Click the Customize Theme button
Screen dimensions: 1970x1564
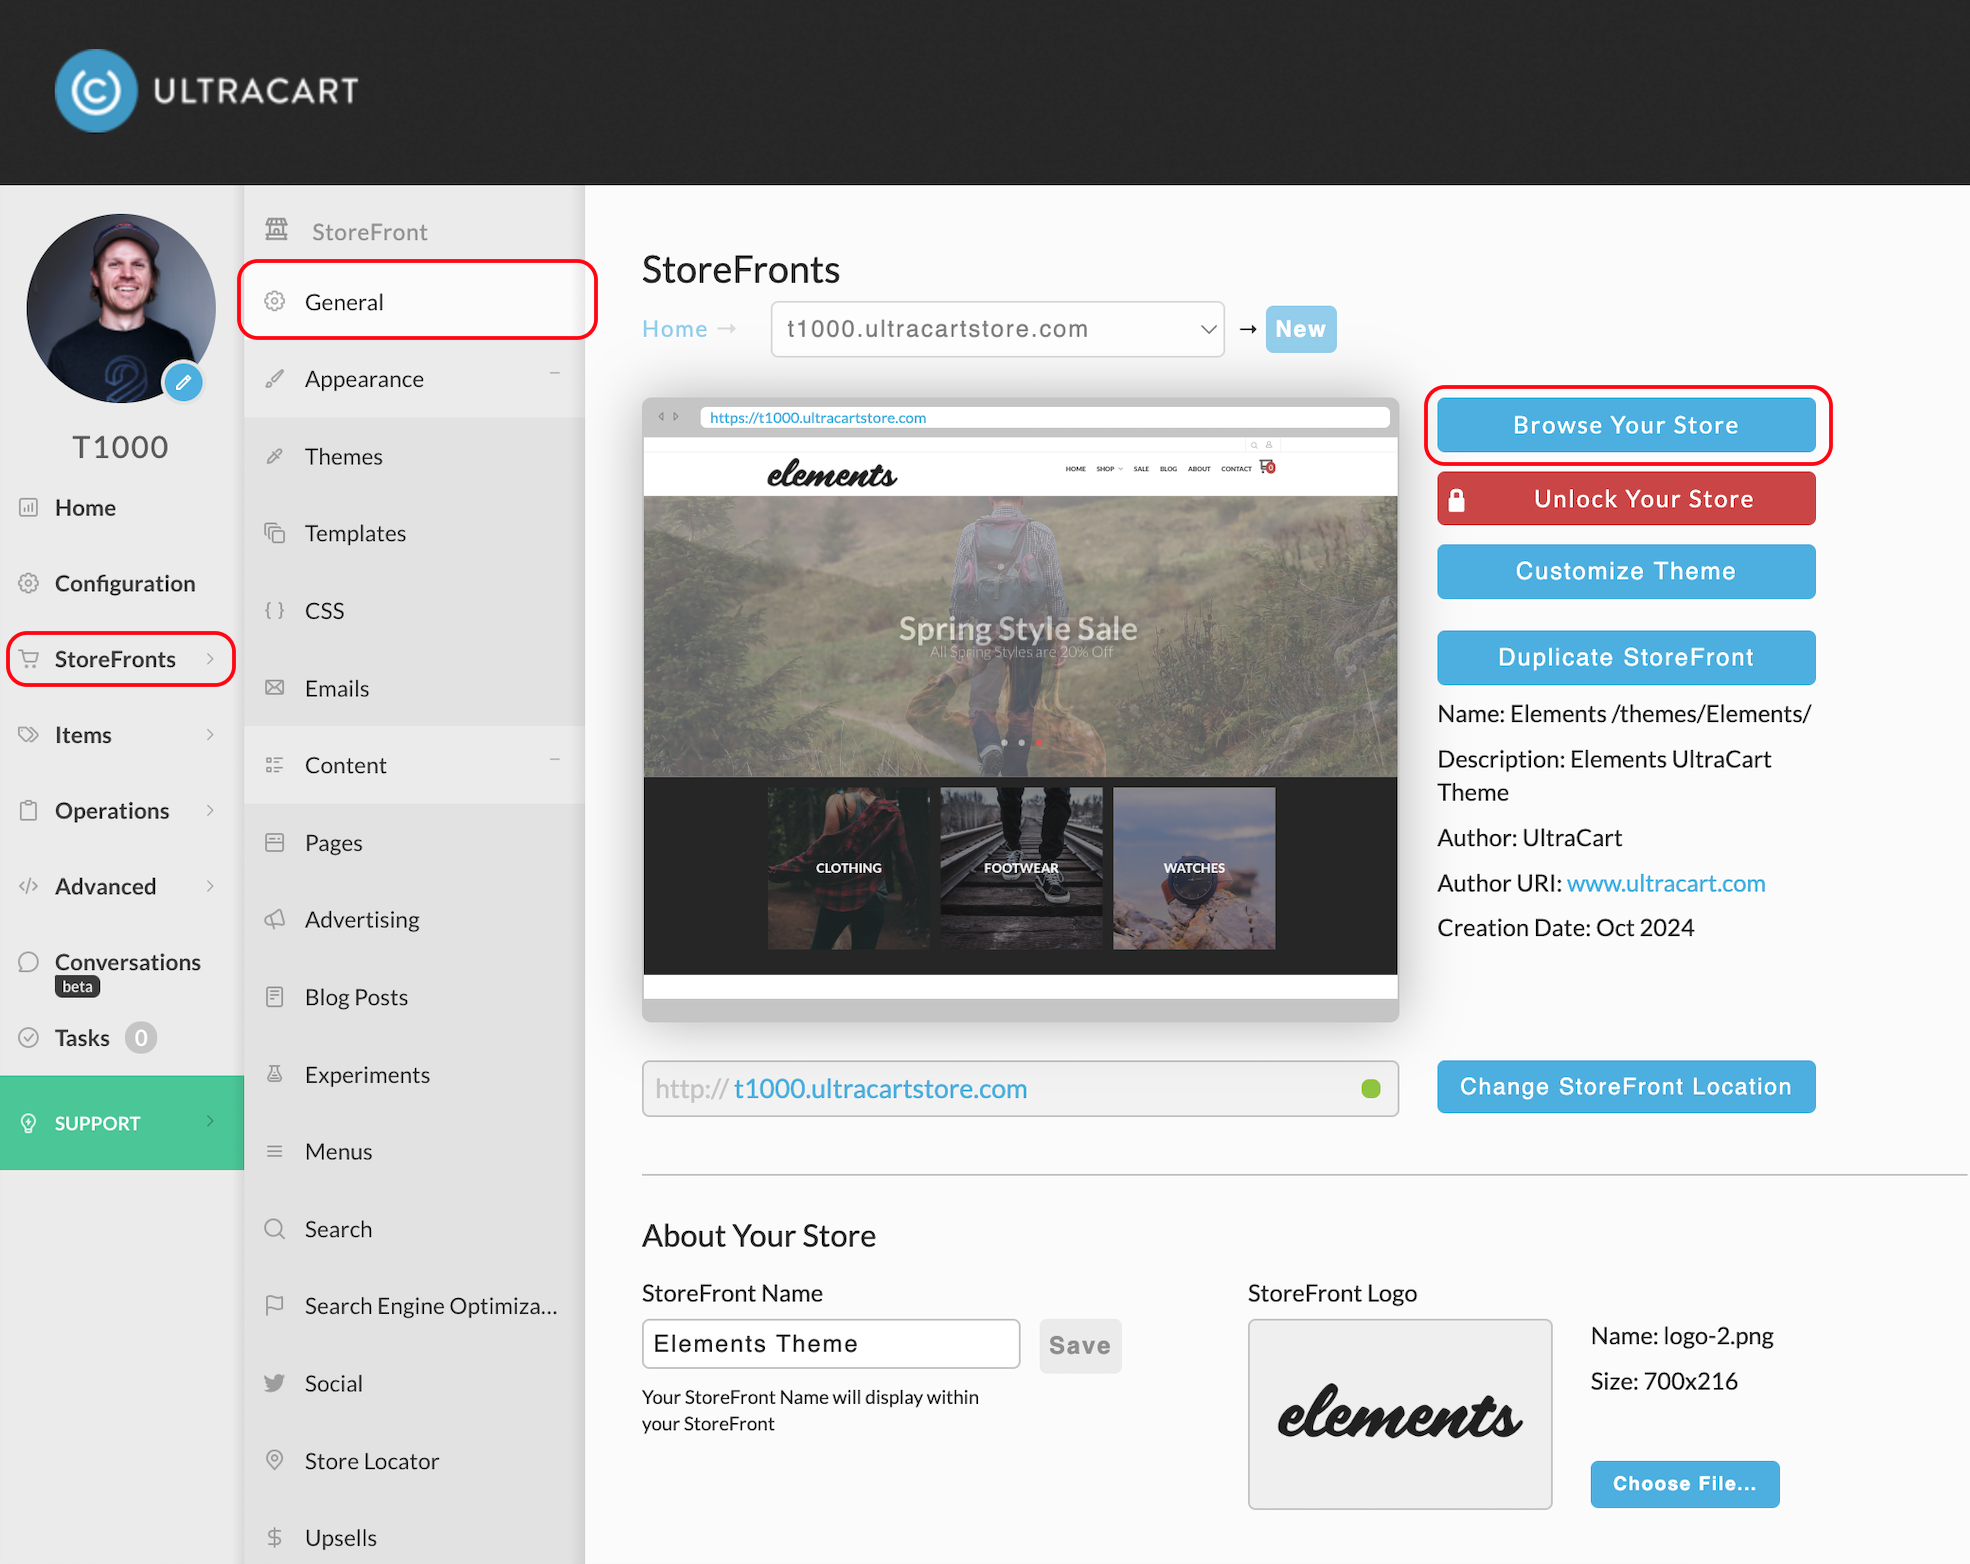[1626, 571]
